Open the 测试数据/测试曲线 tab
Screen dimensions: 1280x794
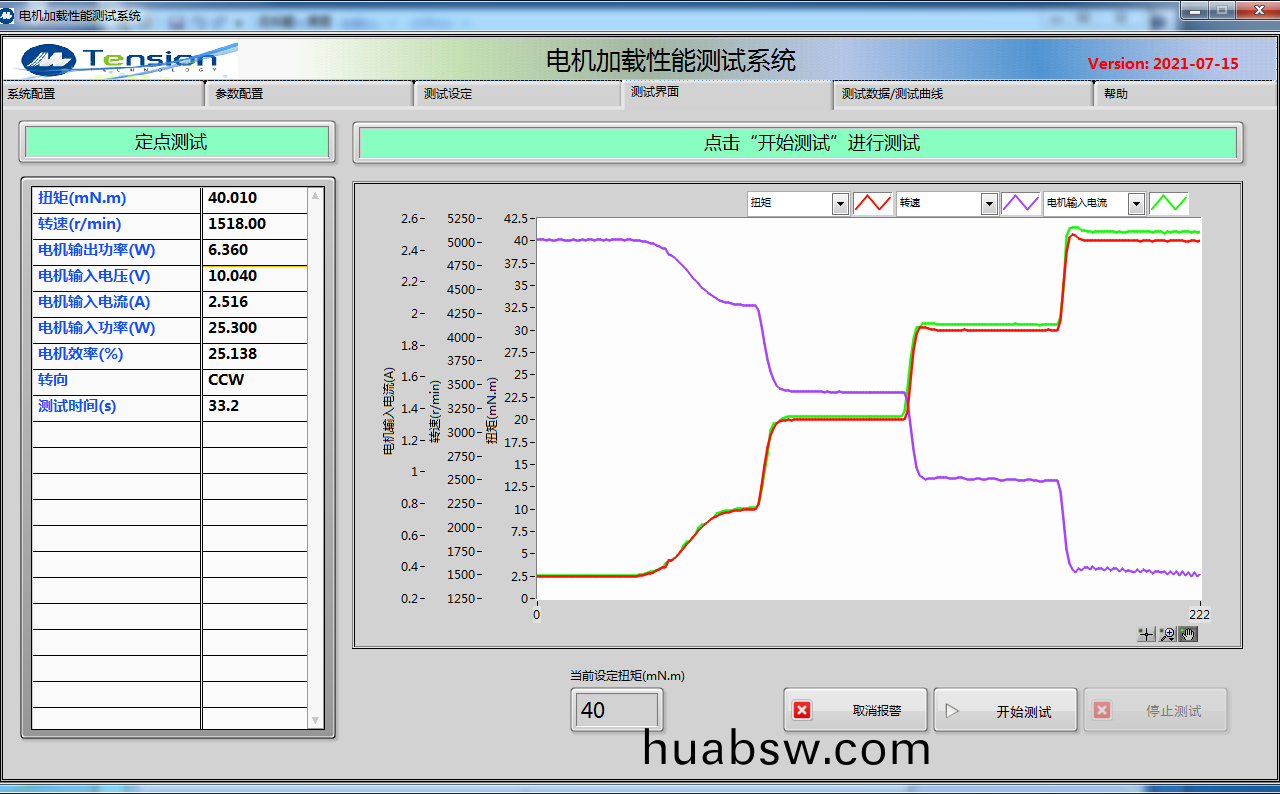960,94
